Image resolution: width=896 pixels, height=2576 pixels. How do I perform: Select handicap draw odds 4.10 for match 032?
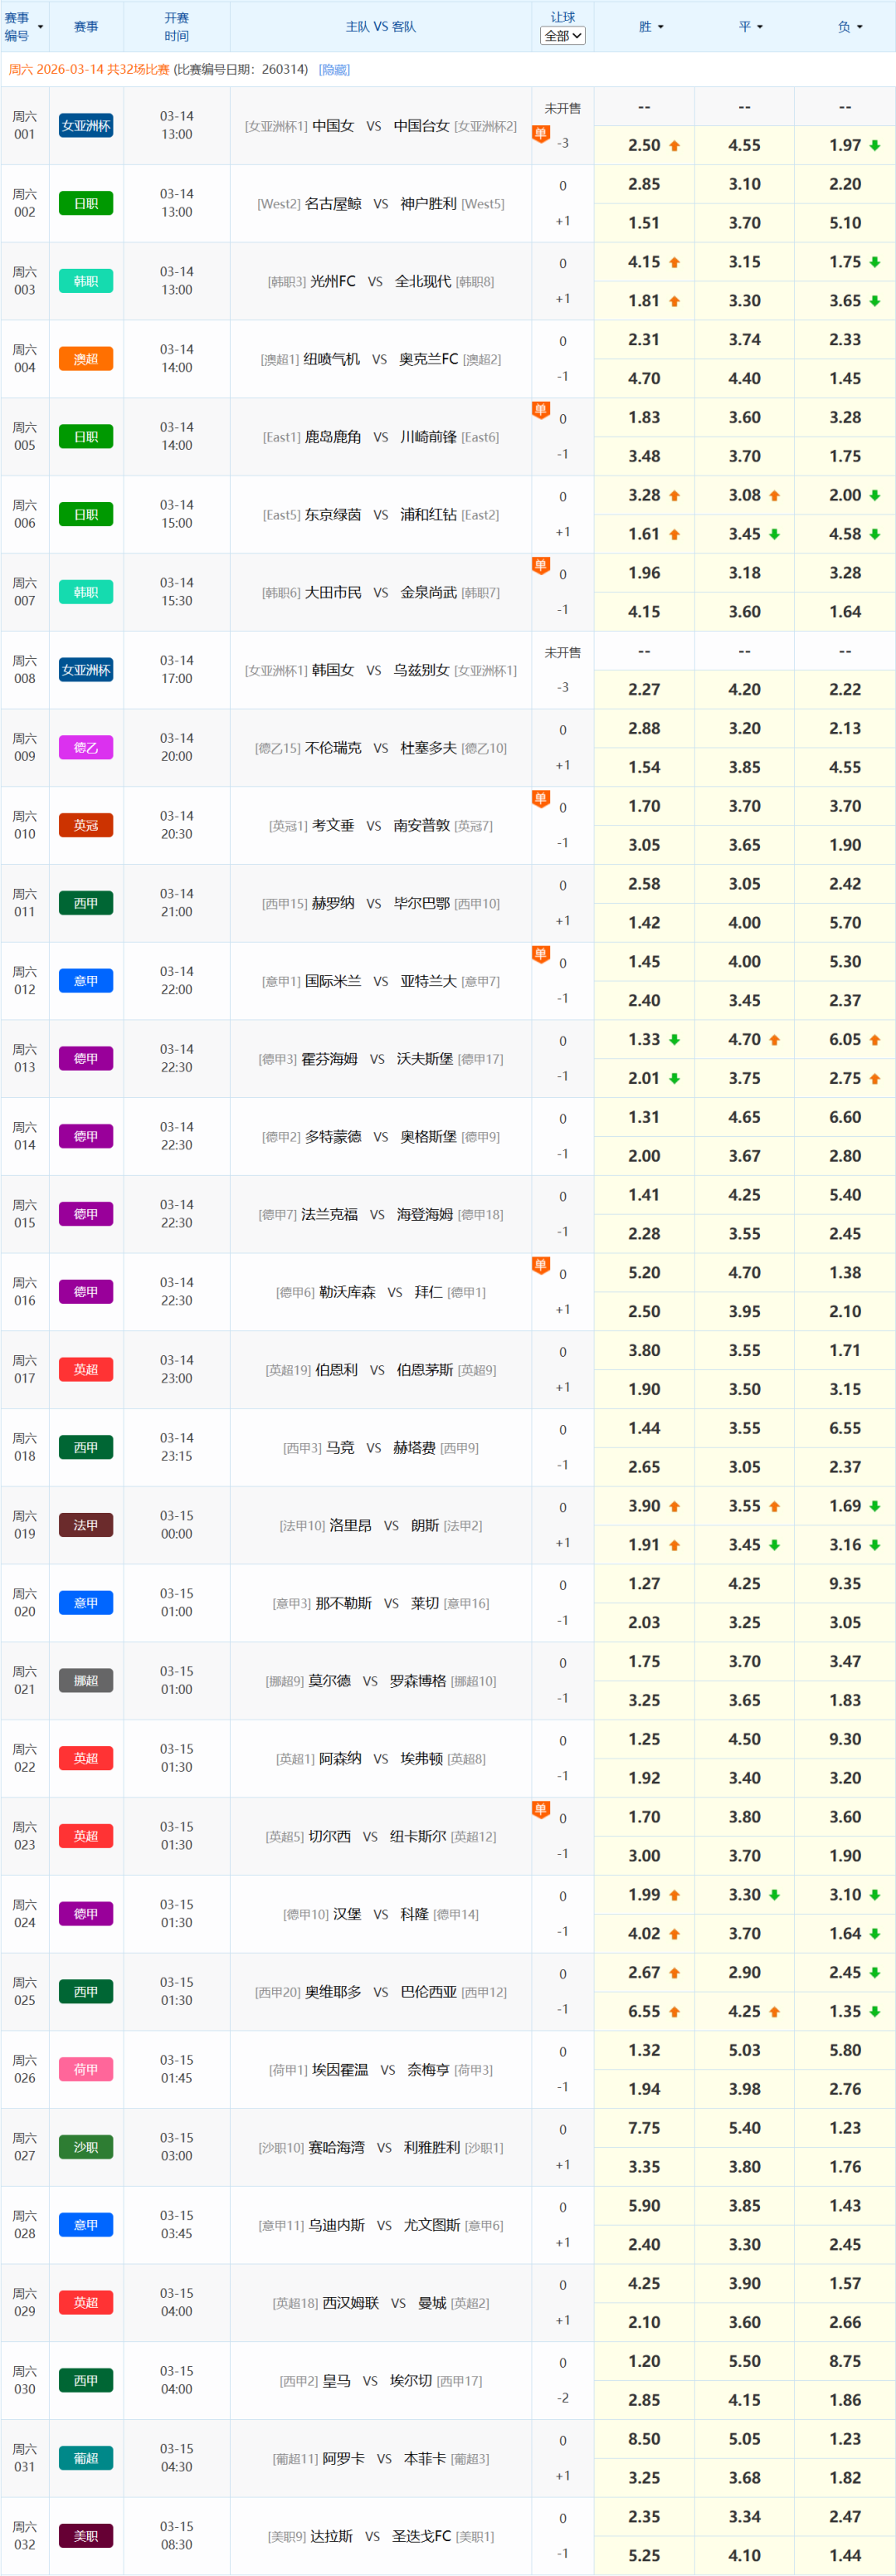pyautogui.click(x=744, y=2556)
